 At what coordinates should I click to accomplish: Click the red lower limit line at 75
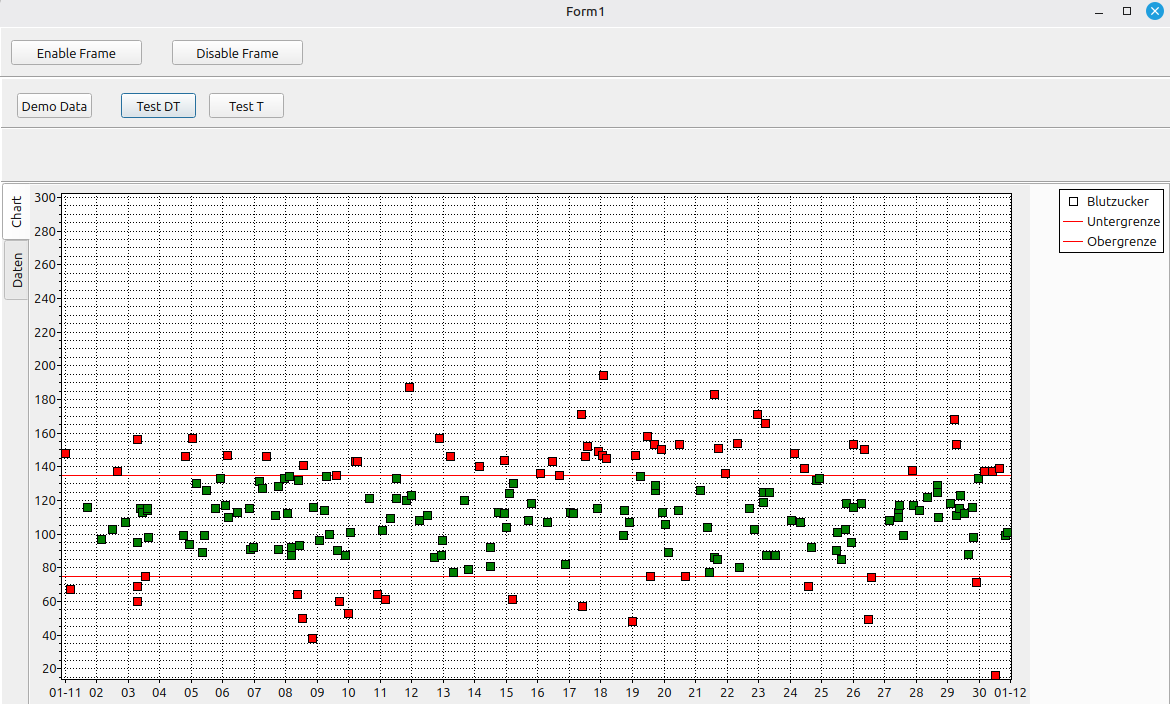[x=450, y=577]
